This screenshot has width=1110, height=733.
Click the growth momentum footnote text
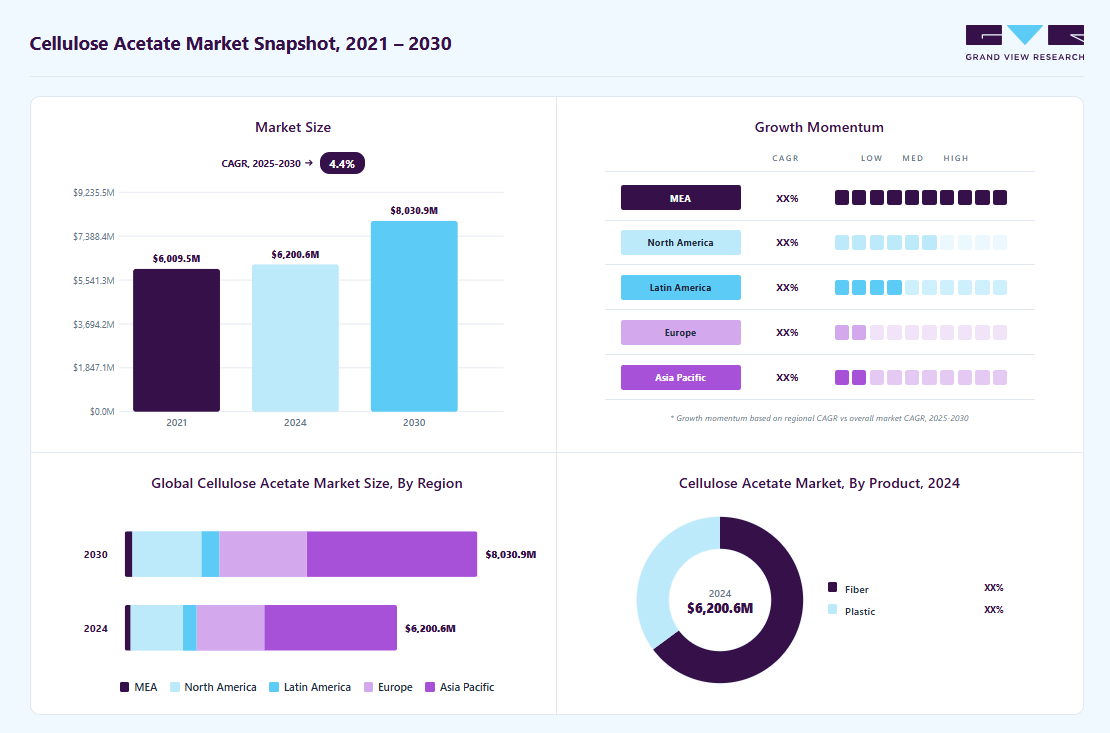pos(819,418)
